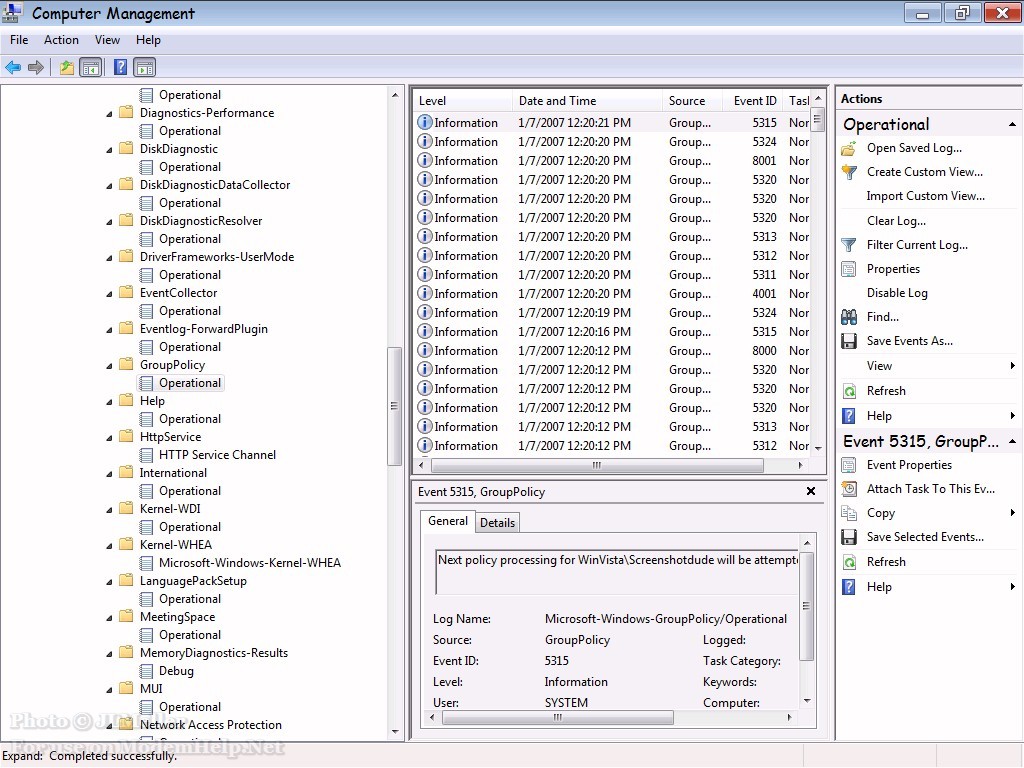Click the log icon beside Microsoft-Windows-Kernel-WHEA
Screen dimensions: 1024x768
click(x=147, y=563)
